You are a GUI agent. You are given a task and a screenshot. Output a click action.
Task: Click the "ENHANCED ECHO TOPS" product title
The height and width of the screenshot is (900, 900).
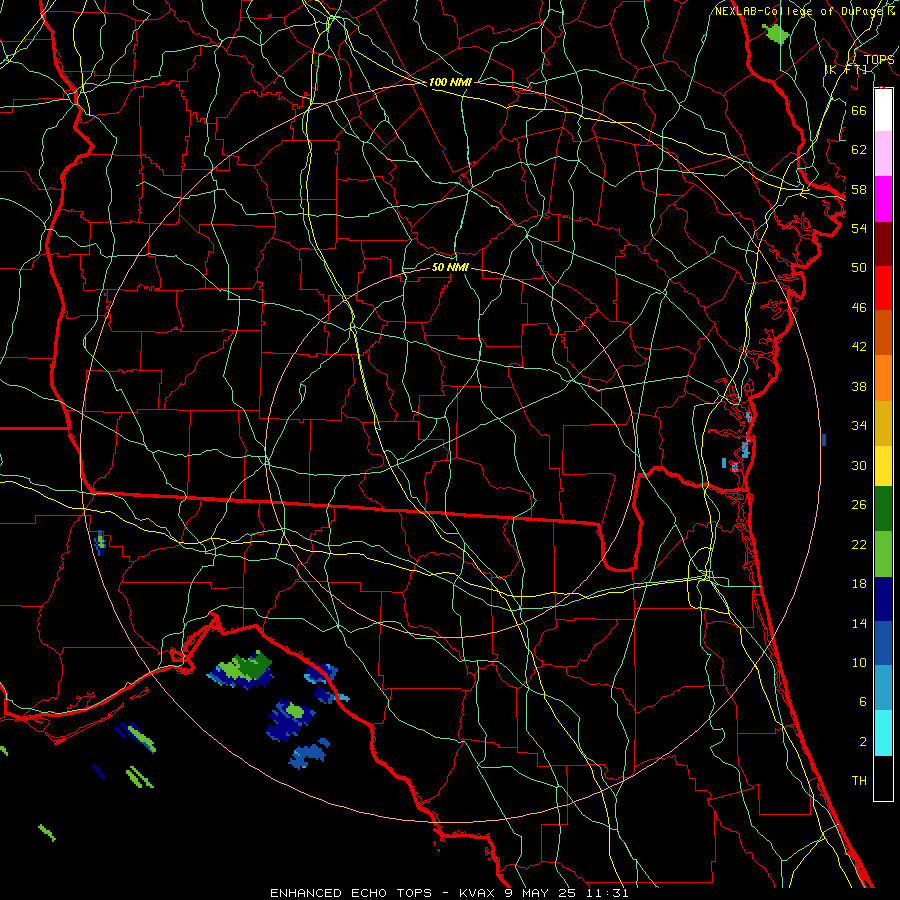tap(351, 893)
